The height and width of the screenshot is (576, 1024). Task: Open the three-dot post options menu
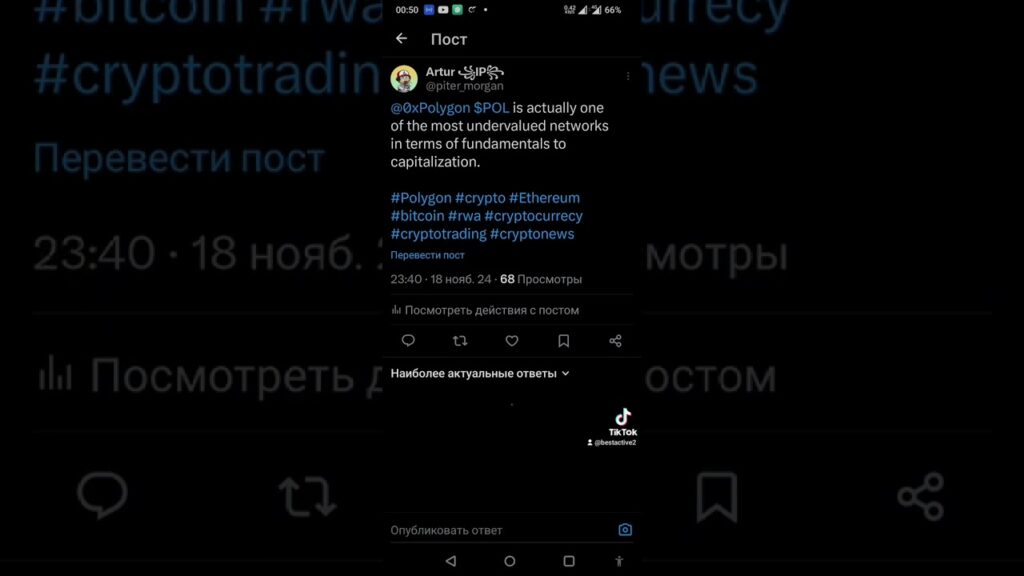tap(628, 76)
